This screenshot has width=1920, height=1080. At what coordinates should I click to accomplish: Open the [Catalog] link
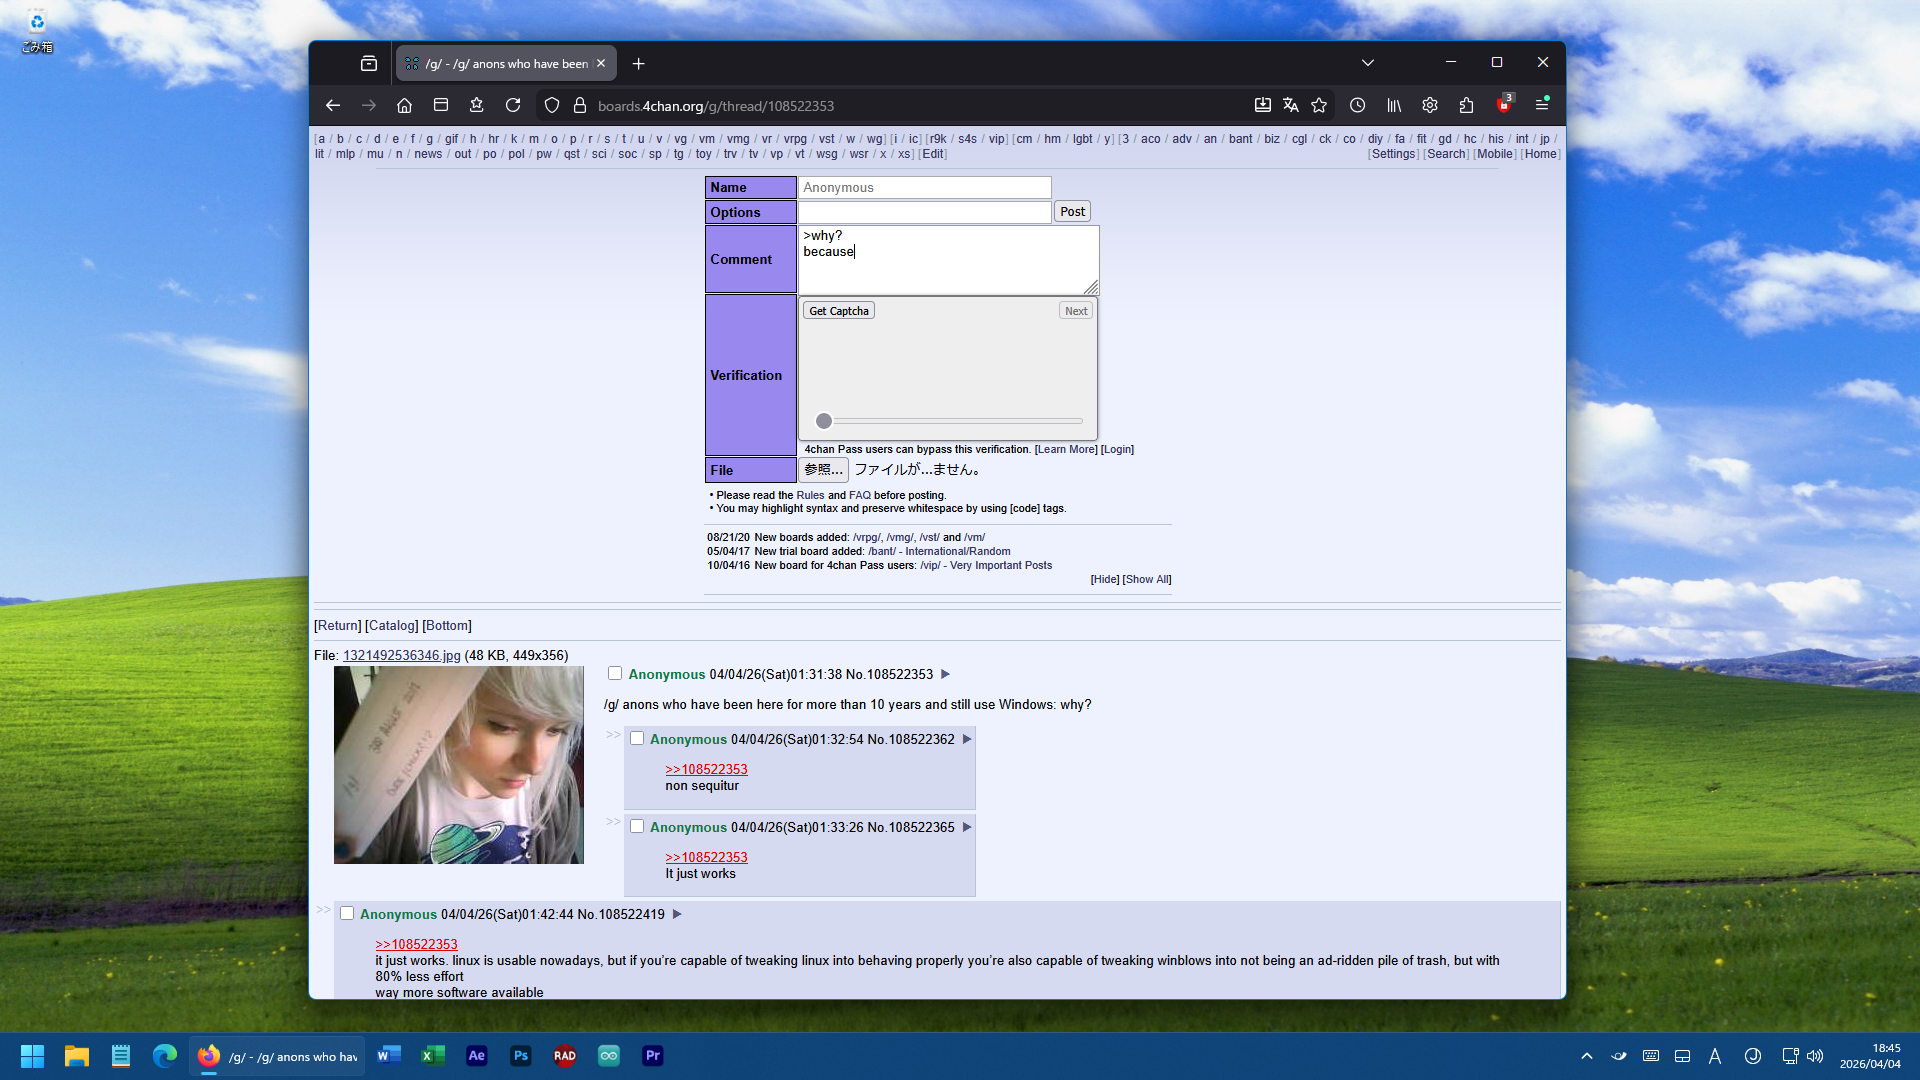coord(391,625)
